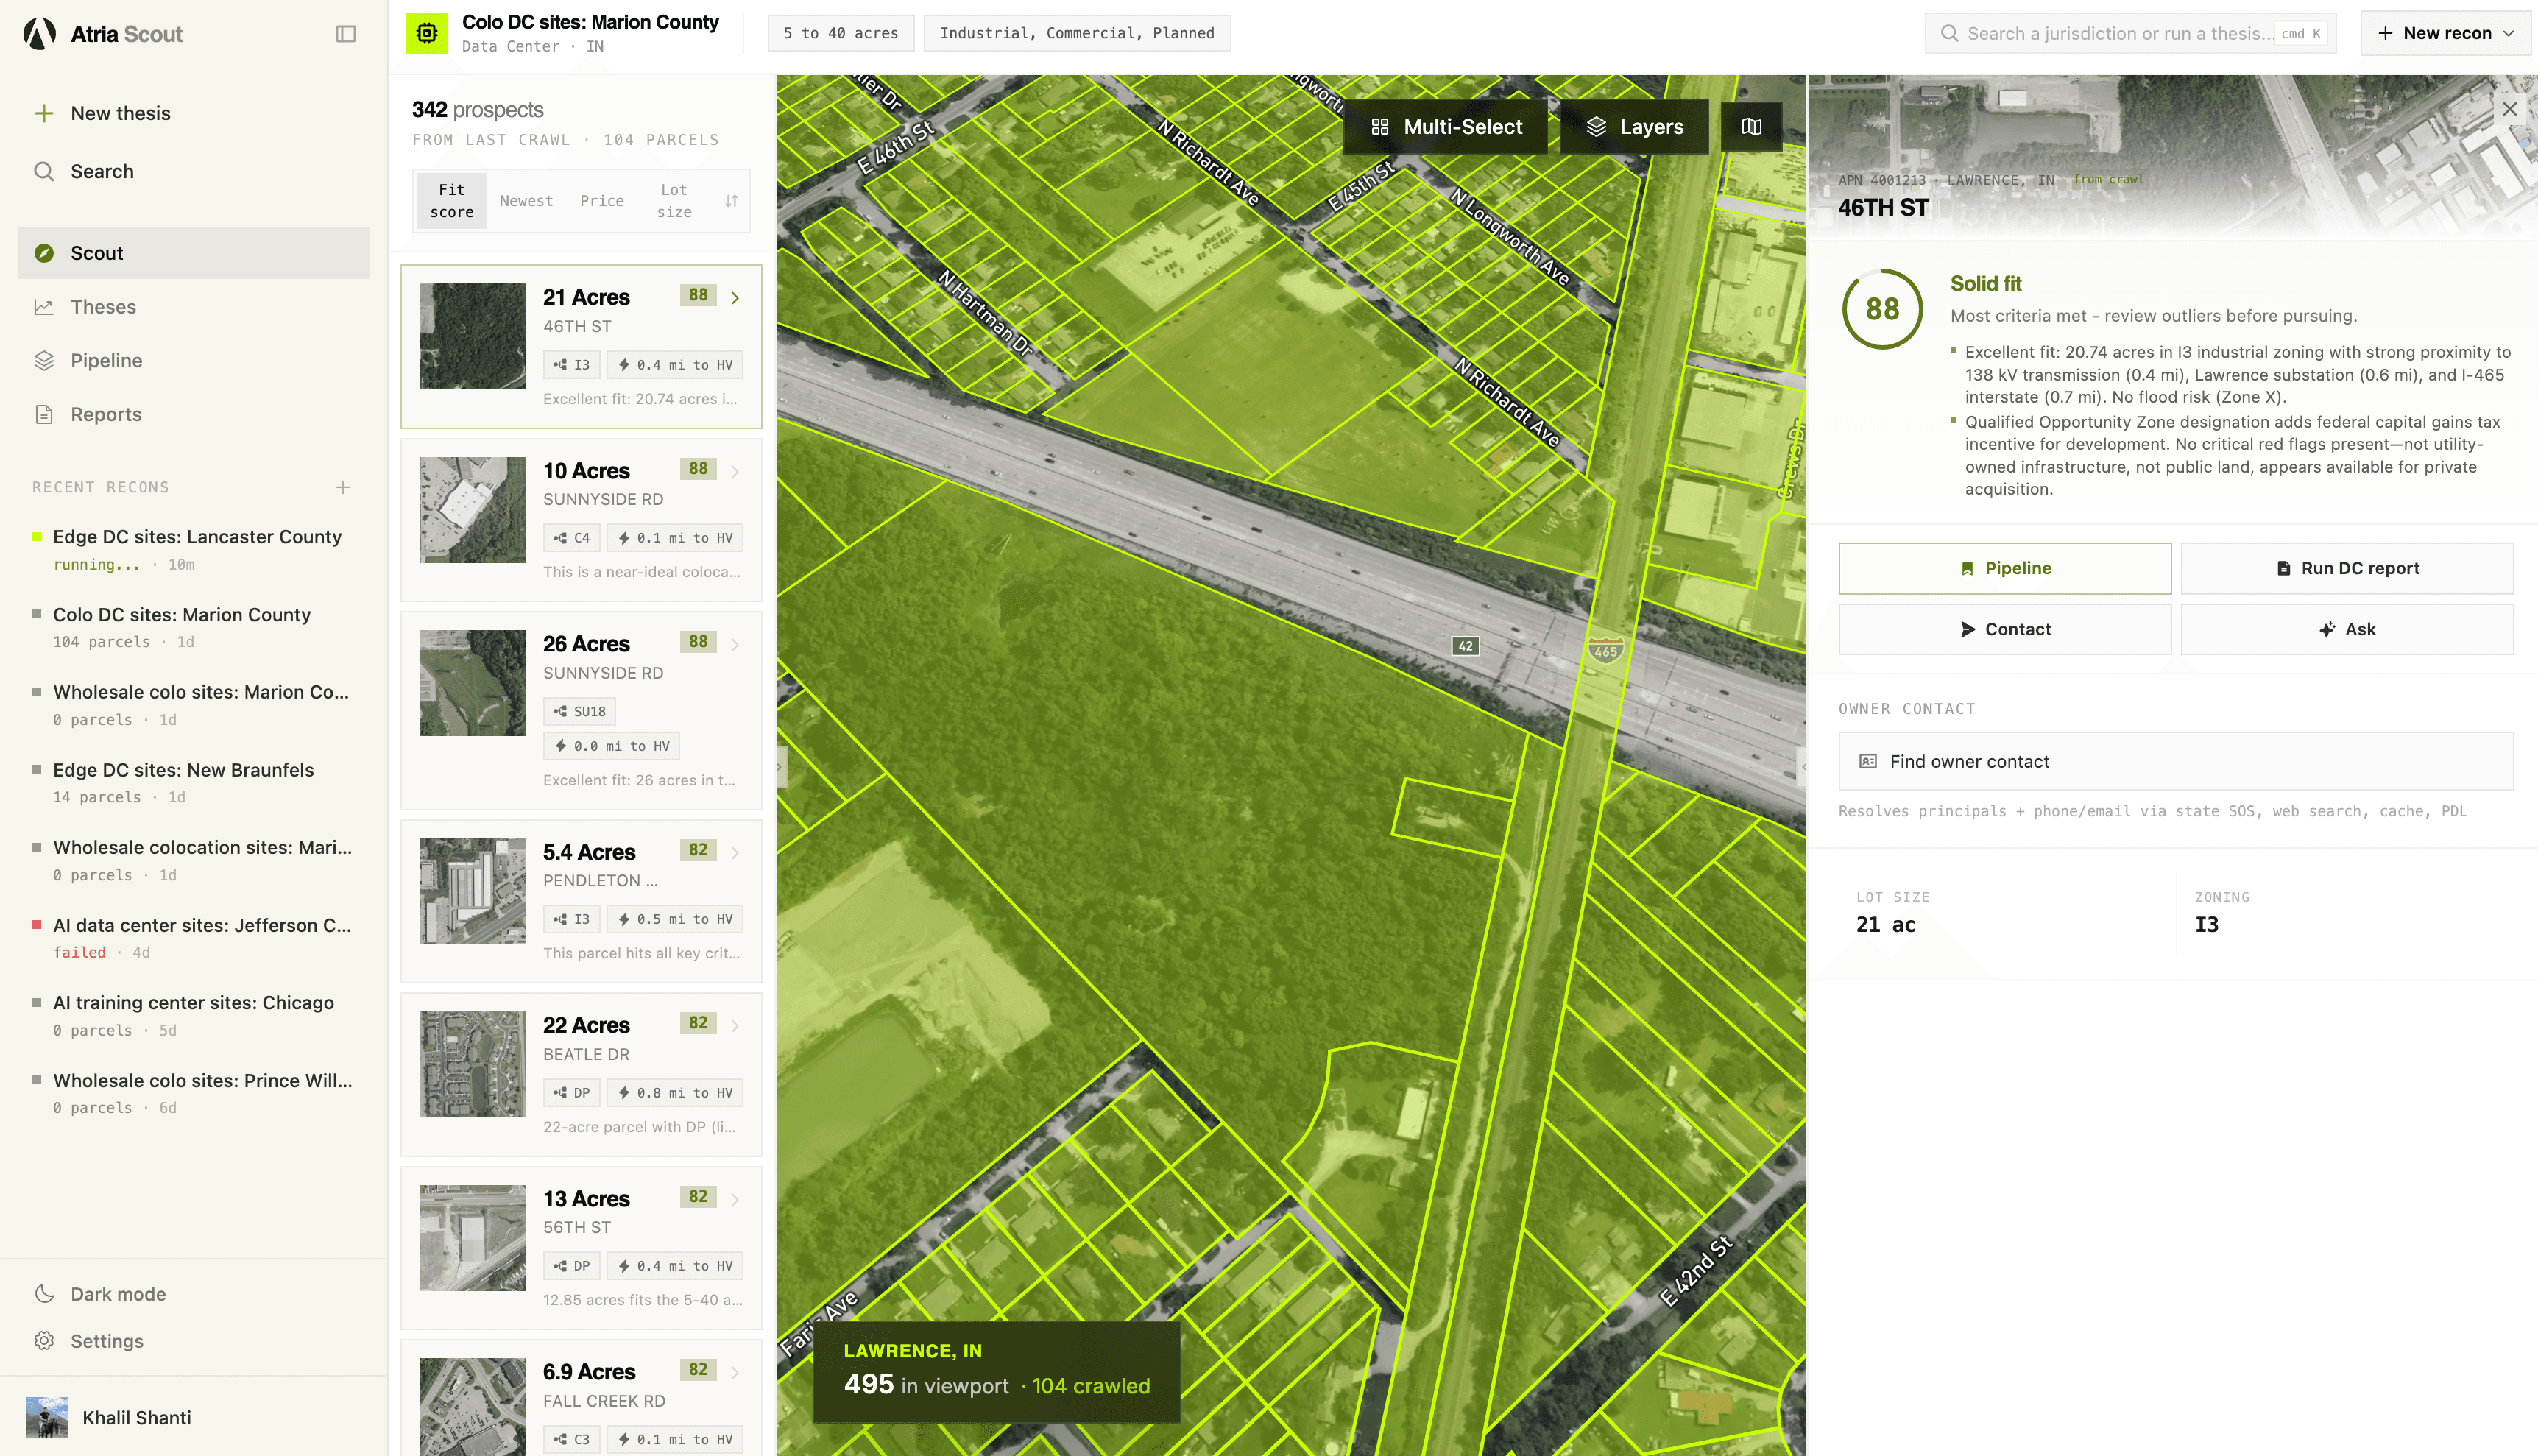Click the Contact button

tap(2004, 629)
